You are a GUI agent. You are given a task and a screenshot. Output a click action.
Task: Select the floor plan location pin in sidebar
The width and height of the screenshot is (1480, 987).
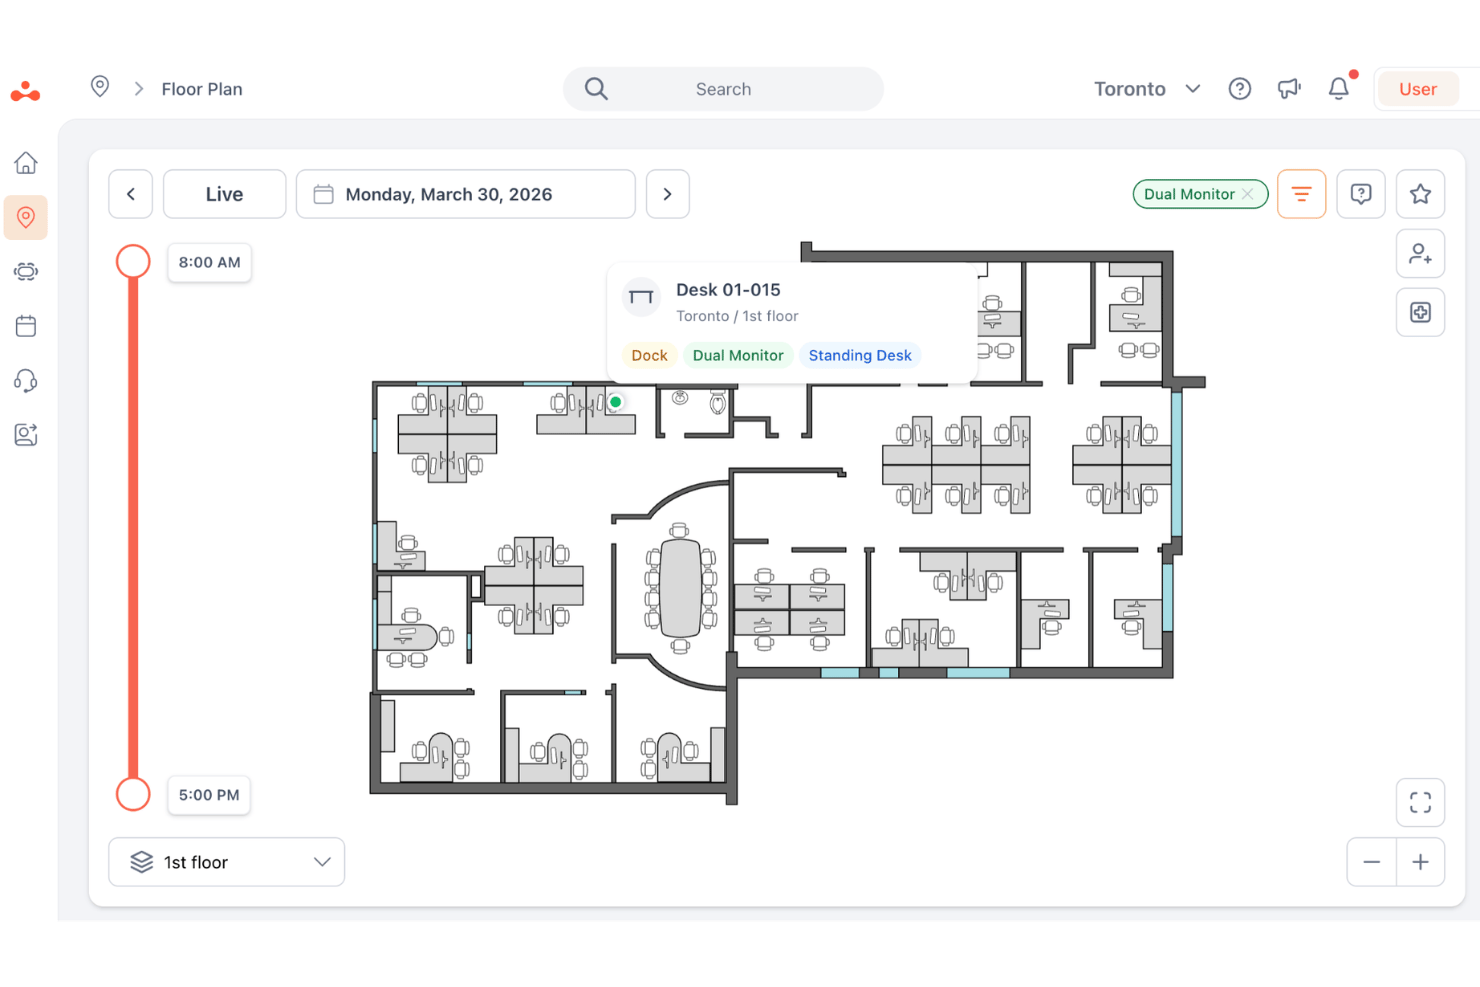(x=26, y=217)
